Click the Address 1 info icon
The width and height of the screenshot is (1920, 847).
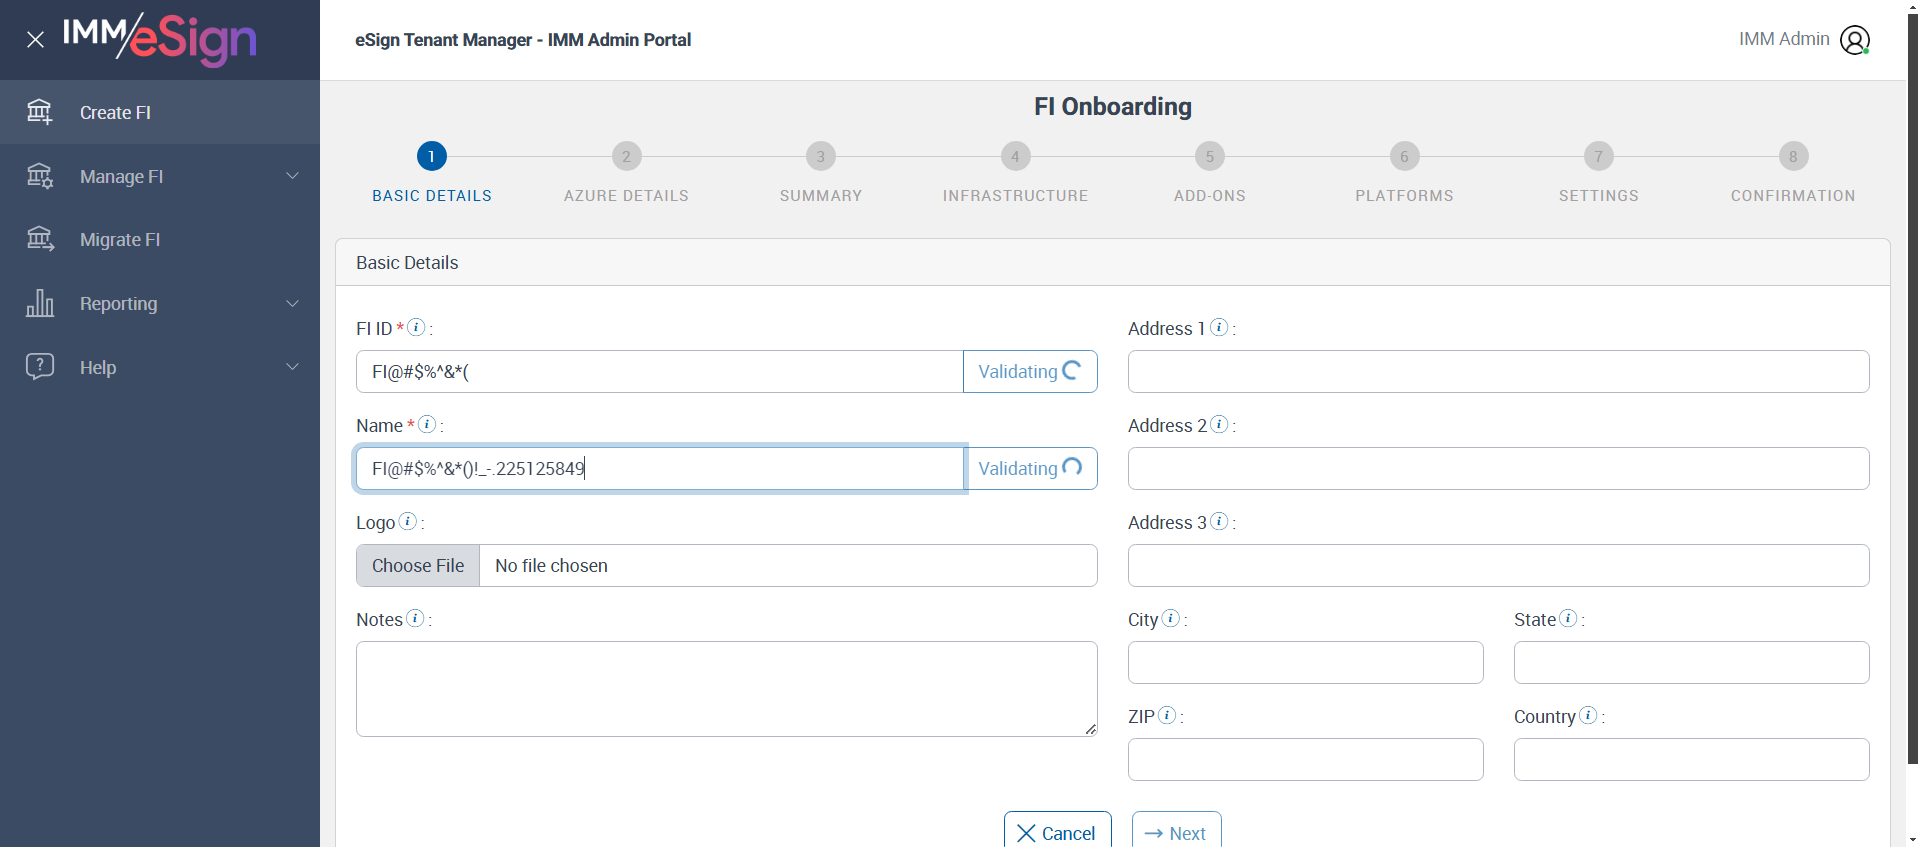[1219, 327]
